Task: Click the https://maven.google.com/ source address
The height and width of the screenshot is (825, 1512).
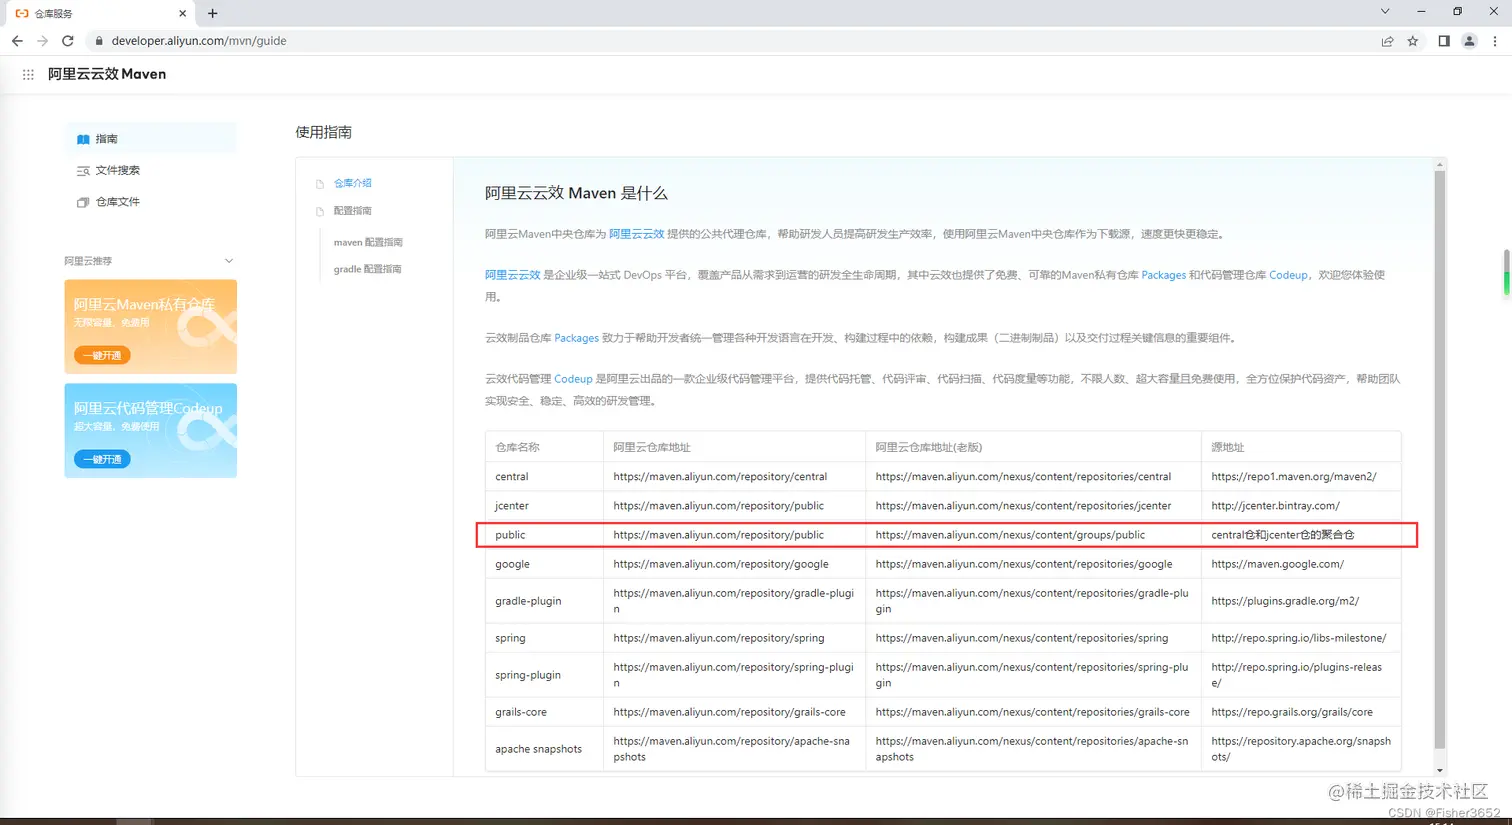Action: [1277, 564]
